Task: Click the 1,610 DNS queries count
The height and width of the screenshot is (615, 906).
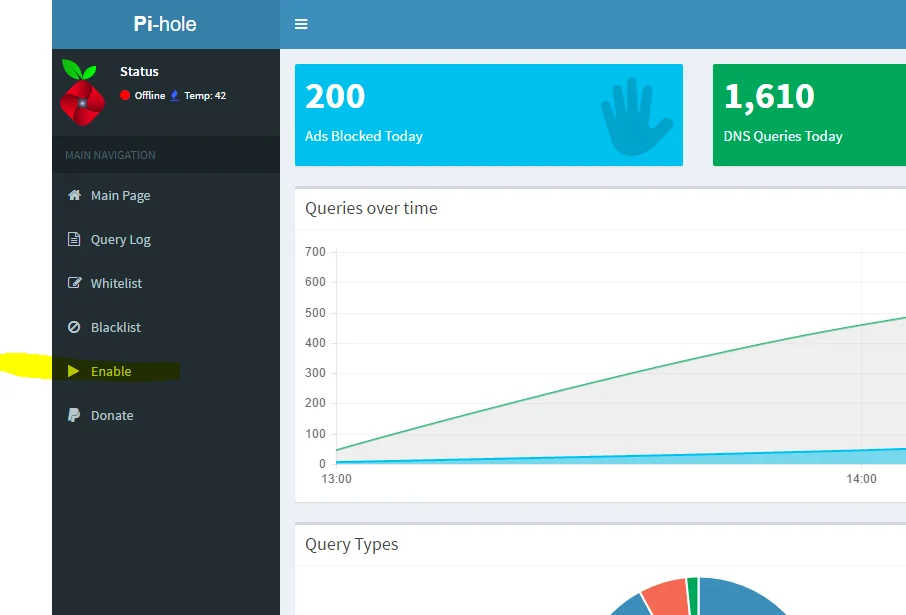Action: pyautogui.click(x=769, y=96)
